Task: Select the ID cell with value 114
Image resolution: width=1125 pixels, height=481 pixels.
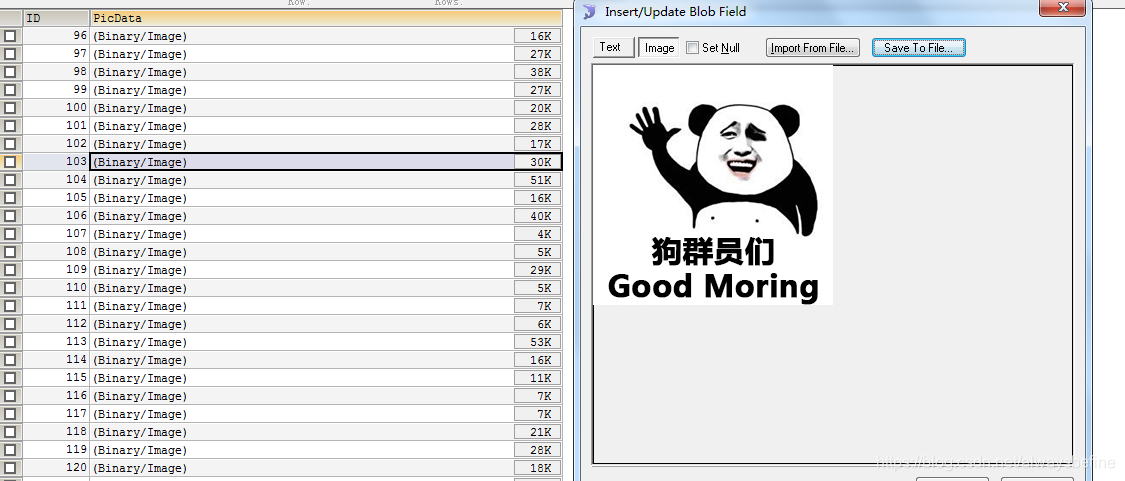Action: click(56, 360)
